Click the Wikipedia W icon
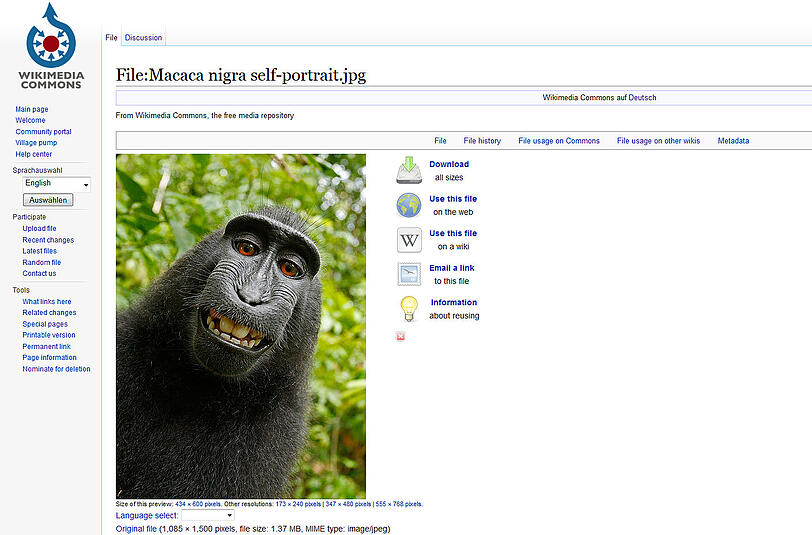The height and width of the screenshot is (535, 812). 409,240
